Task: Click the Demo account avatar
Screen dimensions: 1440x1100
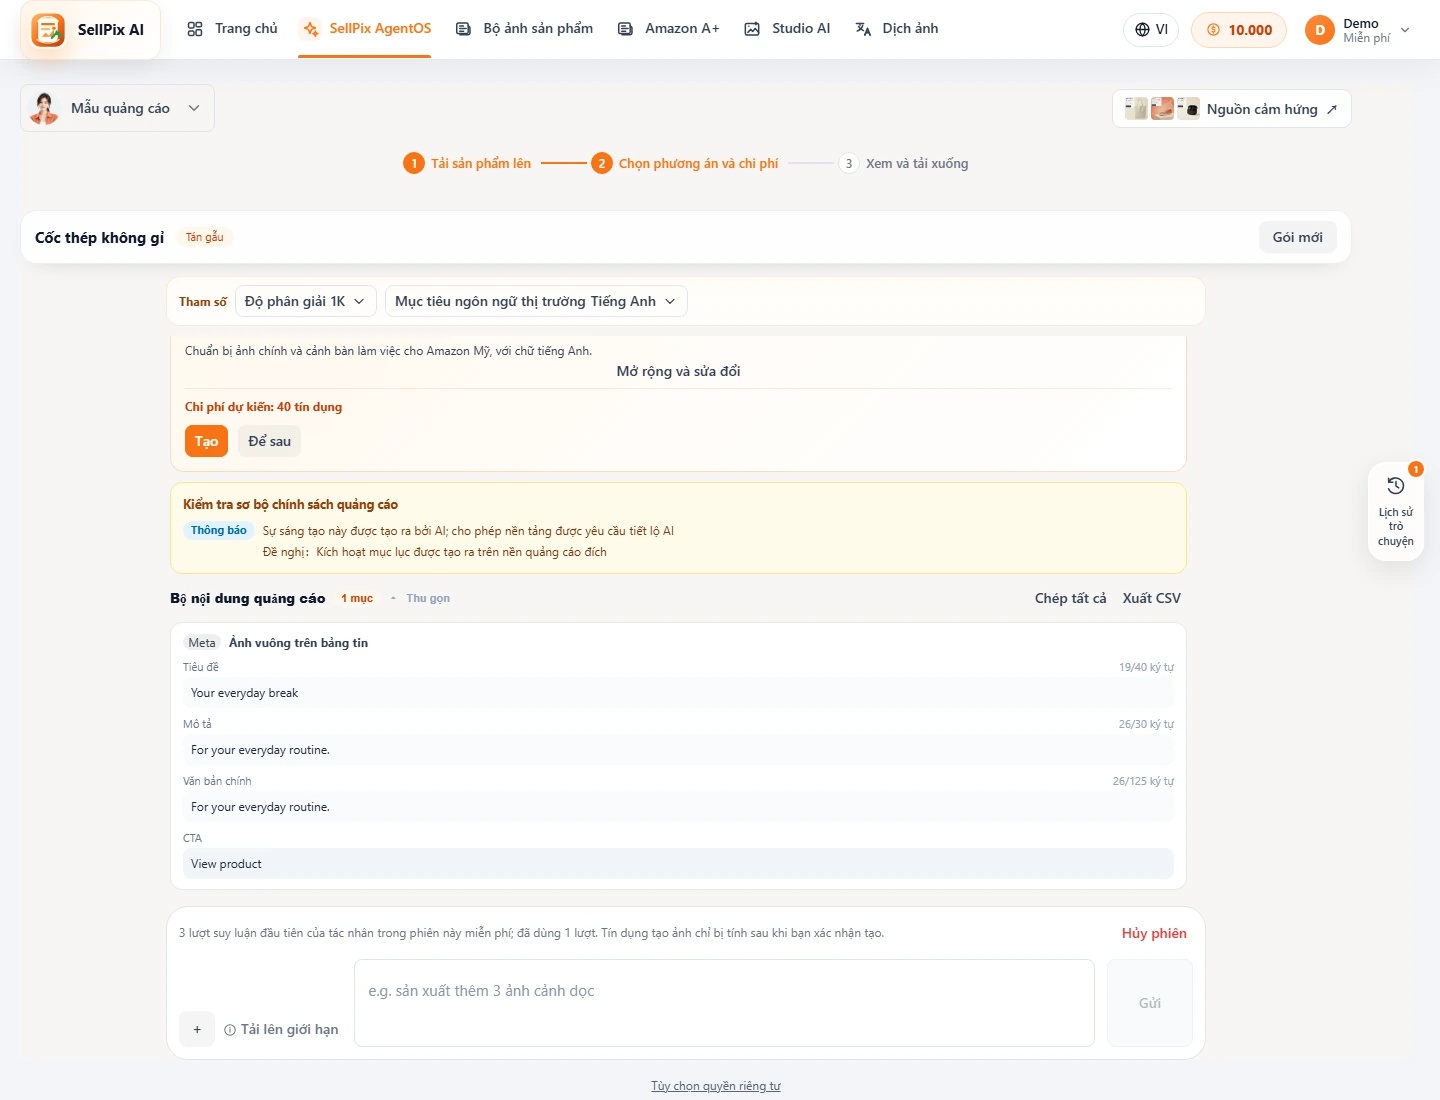Action: (x=1320, y=30)
